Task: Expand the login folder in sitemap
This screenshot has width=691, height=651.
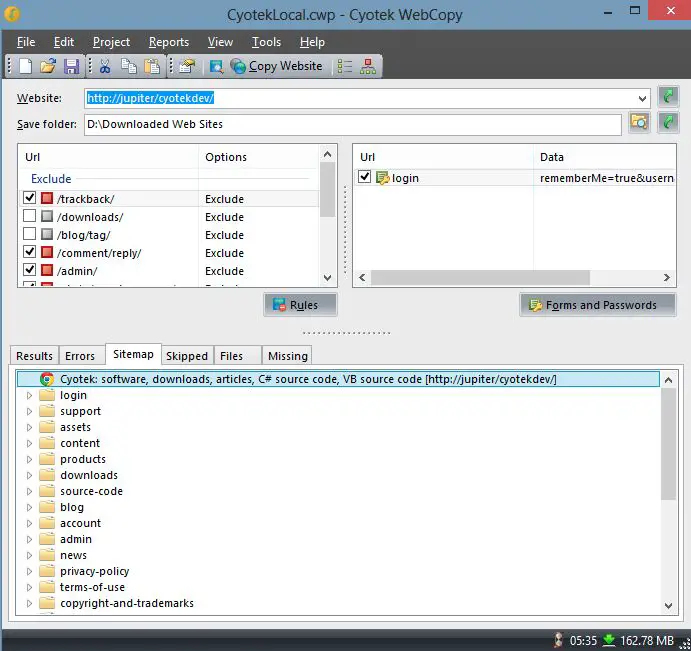Action: click(29, 395)
